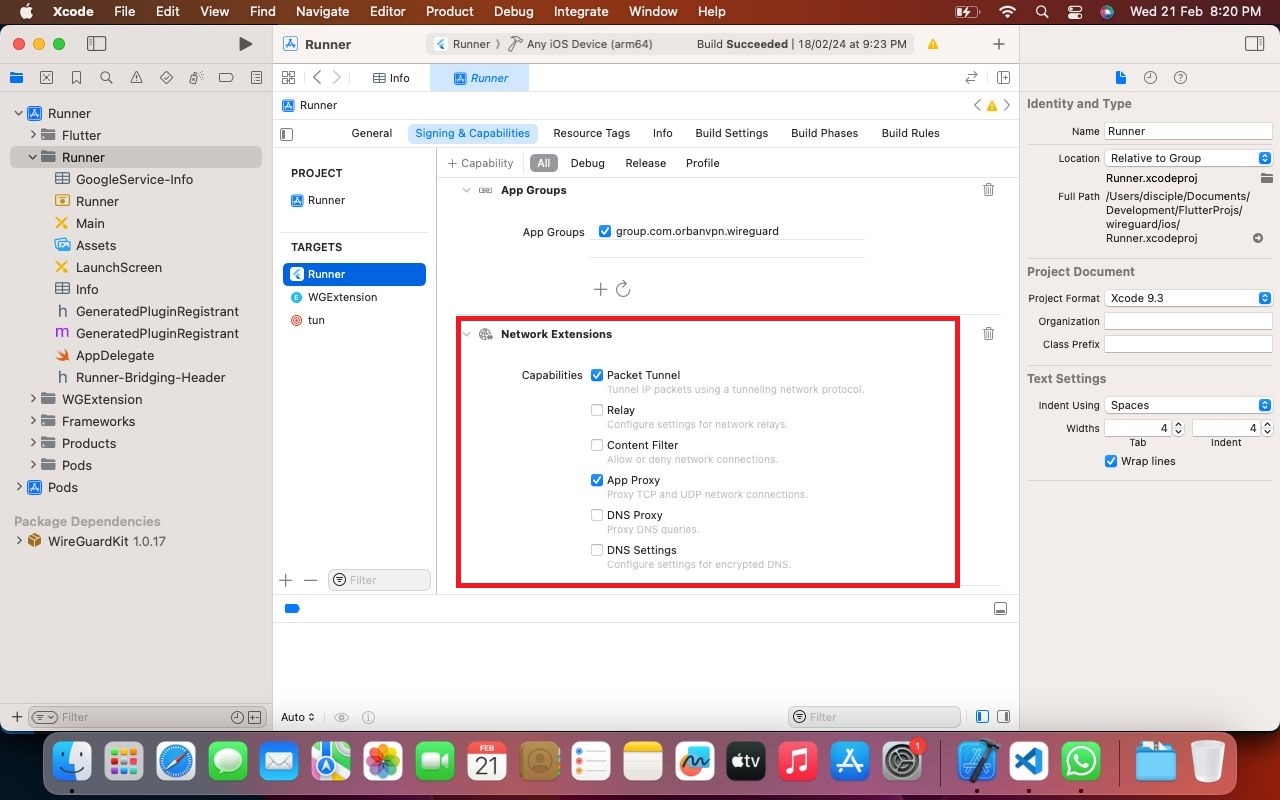Open the Product menu

coord(449,11)
